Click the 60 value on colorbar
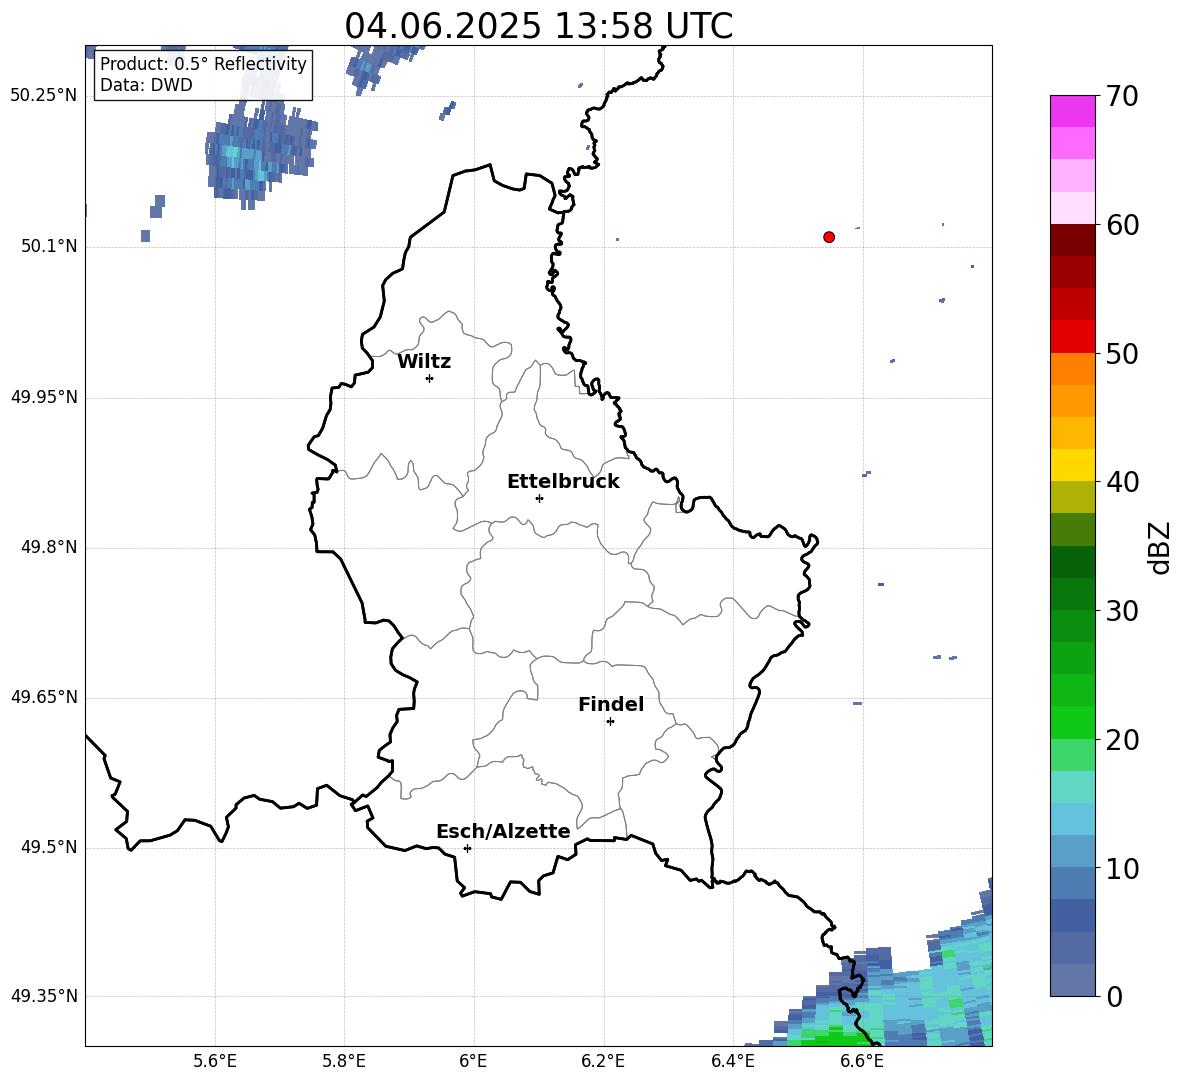The width and height of the screenshot is (1184, 1081). (x=1122, y=225)
